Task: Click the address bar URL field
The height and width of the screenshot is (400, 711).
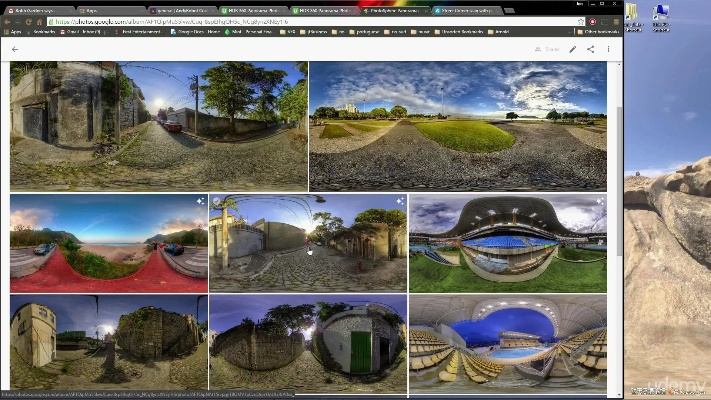Action: [x=300, y=21]
